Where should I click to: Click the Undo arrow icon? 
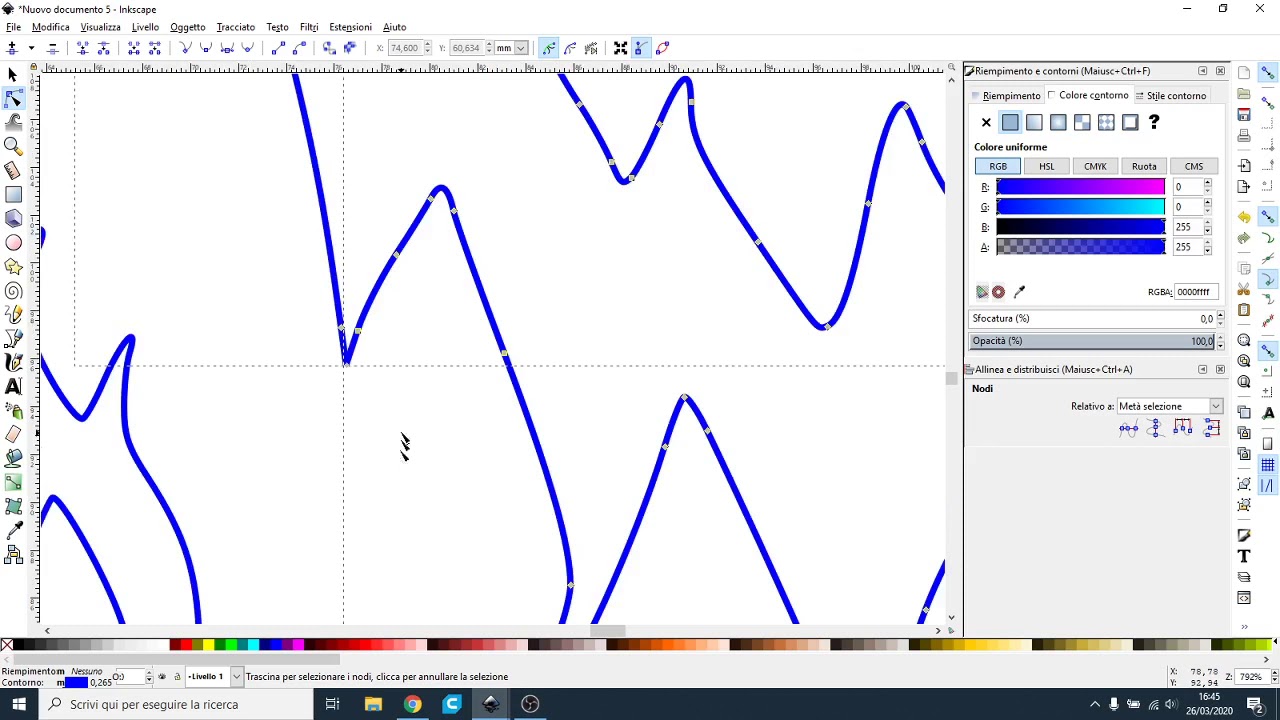tap(1244, 217)
